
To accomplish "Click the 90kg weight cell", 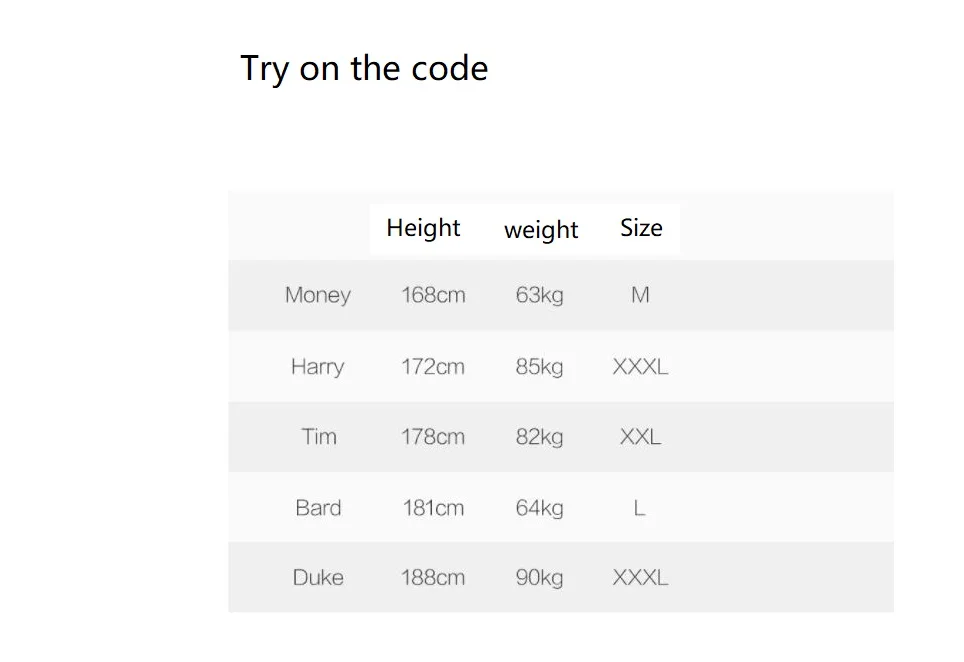I will [539, 578].
